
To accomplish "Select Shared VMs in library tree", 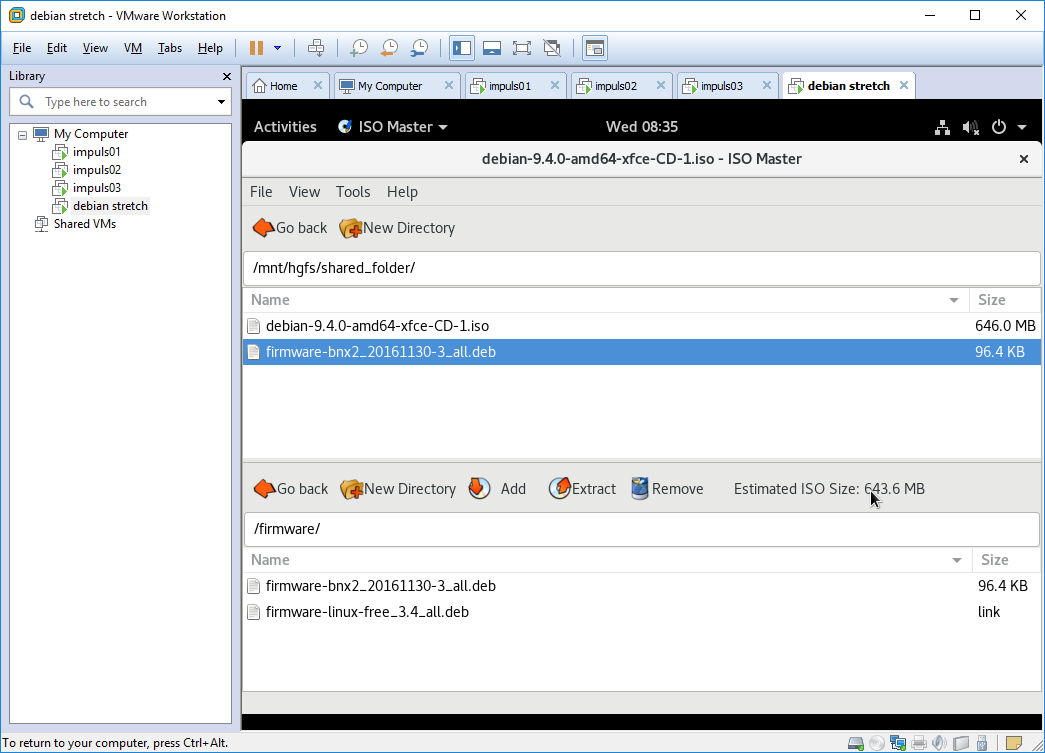I will click(85, 224).
